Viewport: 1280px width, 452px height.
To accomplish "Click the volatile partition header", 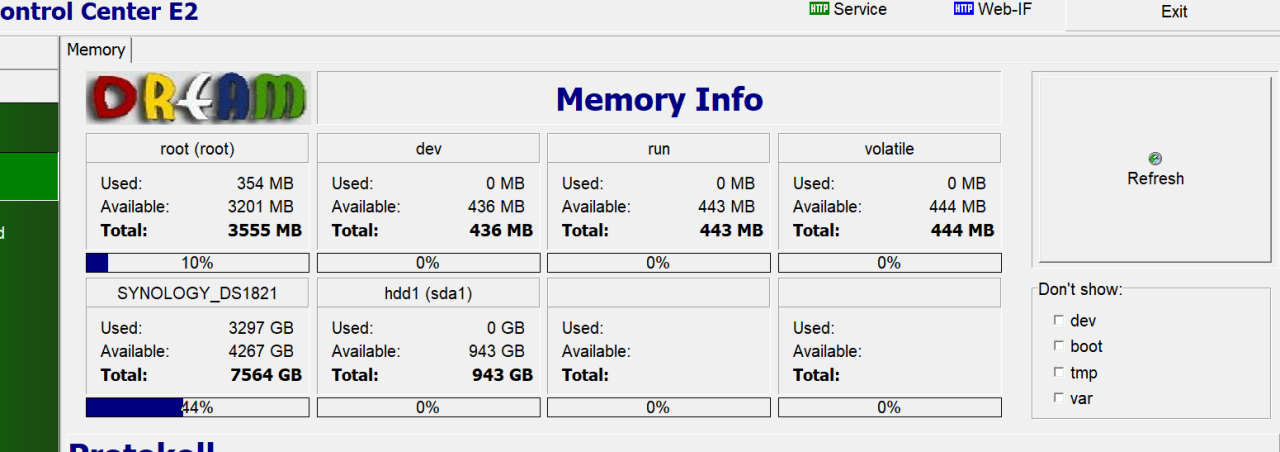I will coord(889,149).
